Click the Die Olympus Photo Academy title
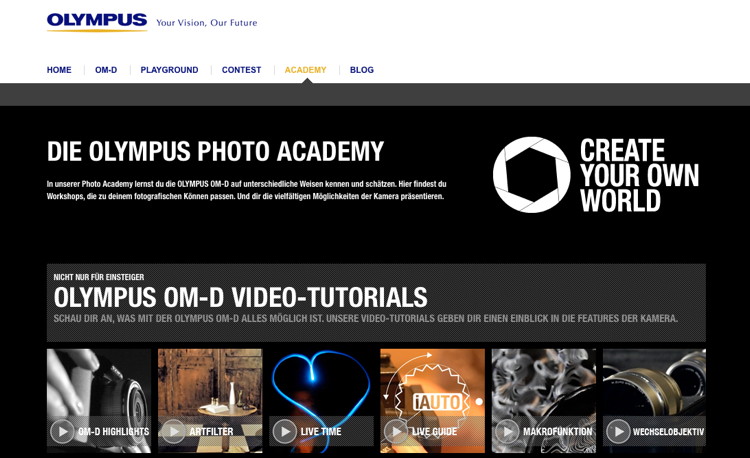 click(x=215, y=152)
